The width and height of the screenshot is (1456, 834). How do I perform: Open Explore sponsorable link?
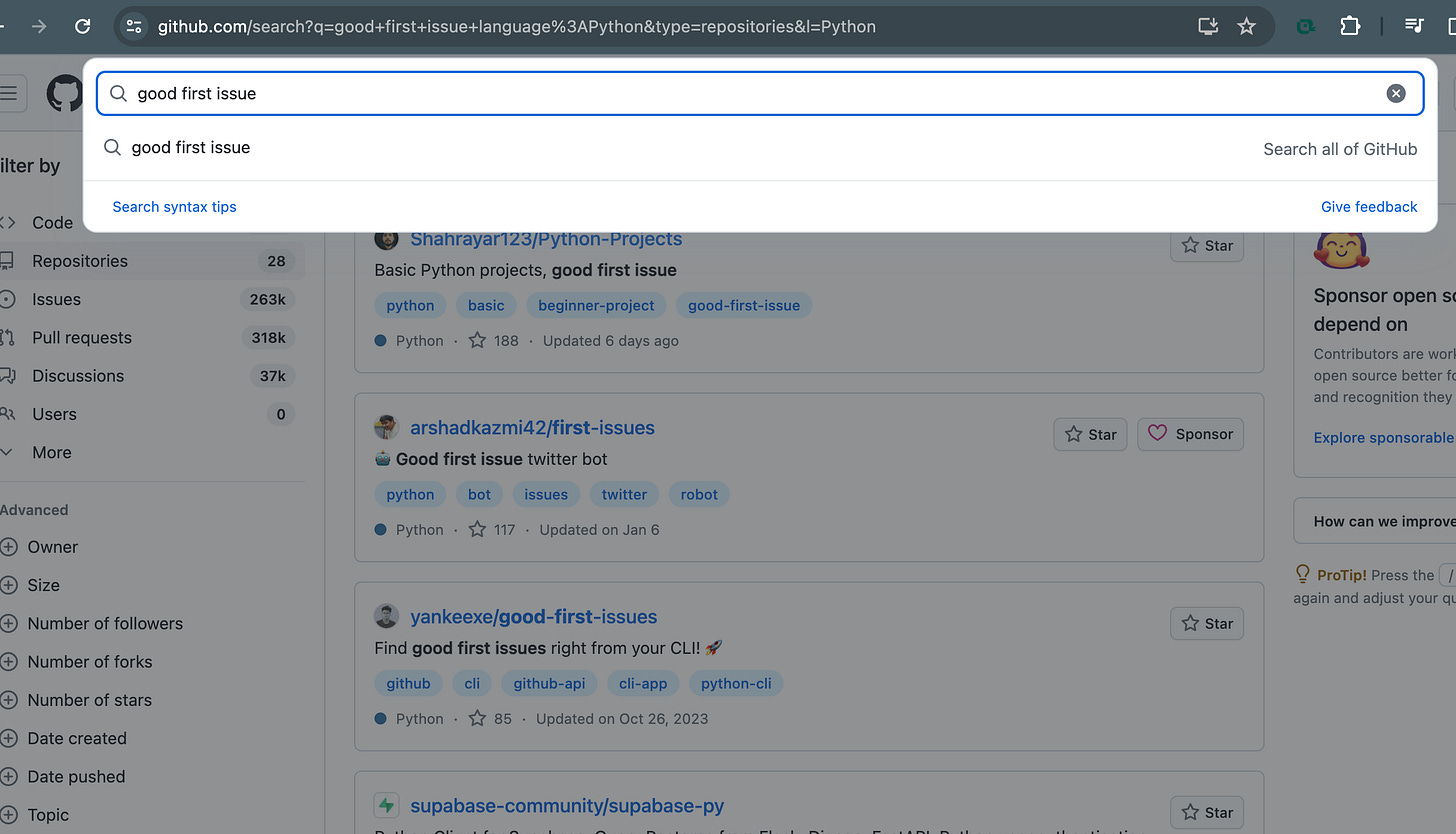1384,437
